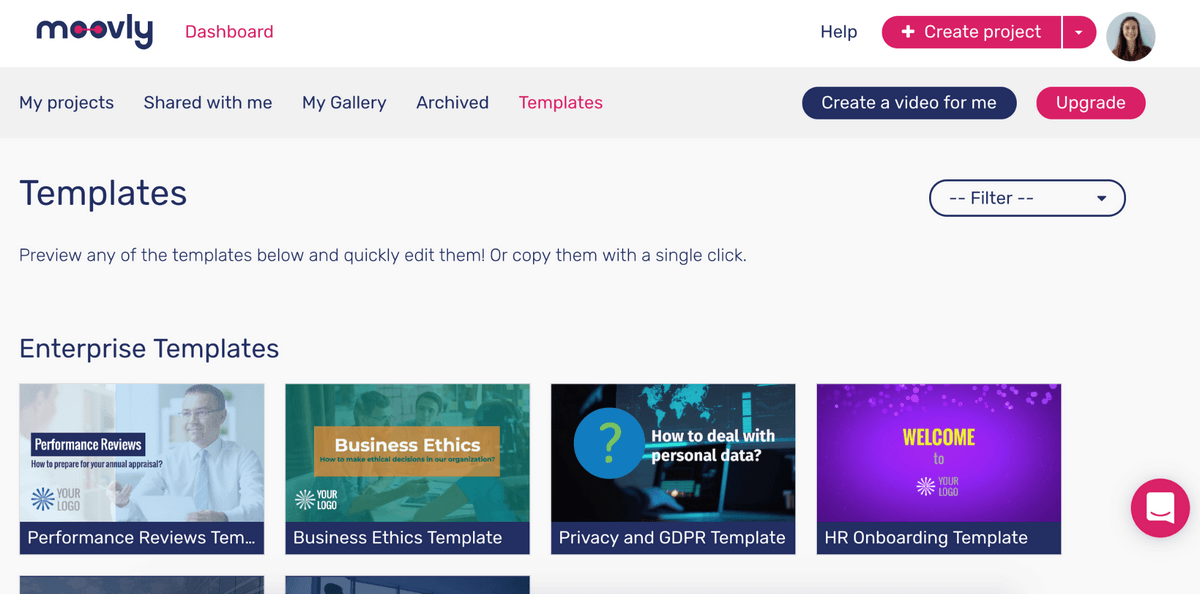Viewport: 1200px width, 594px height.
Task: Open the Performance Reviews template thumbnail
Action: click(x=142, y=469)
